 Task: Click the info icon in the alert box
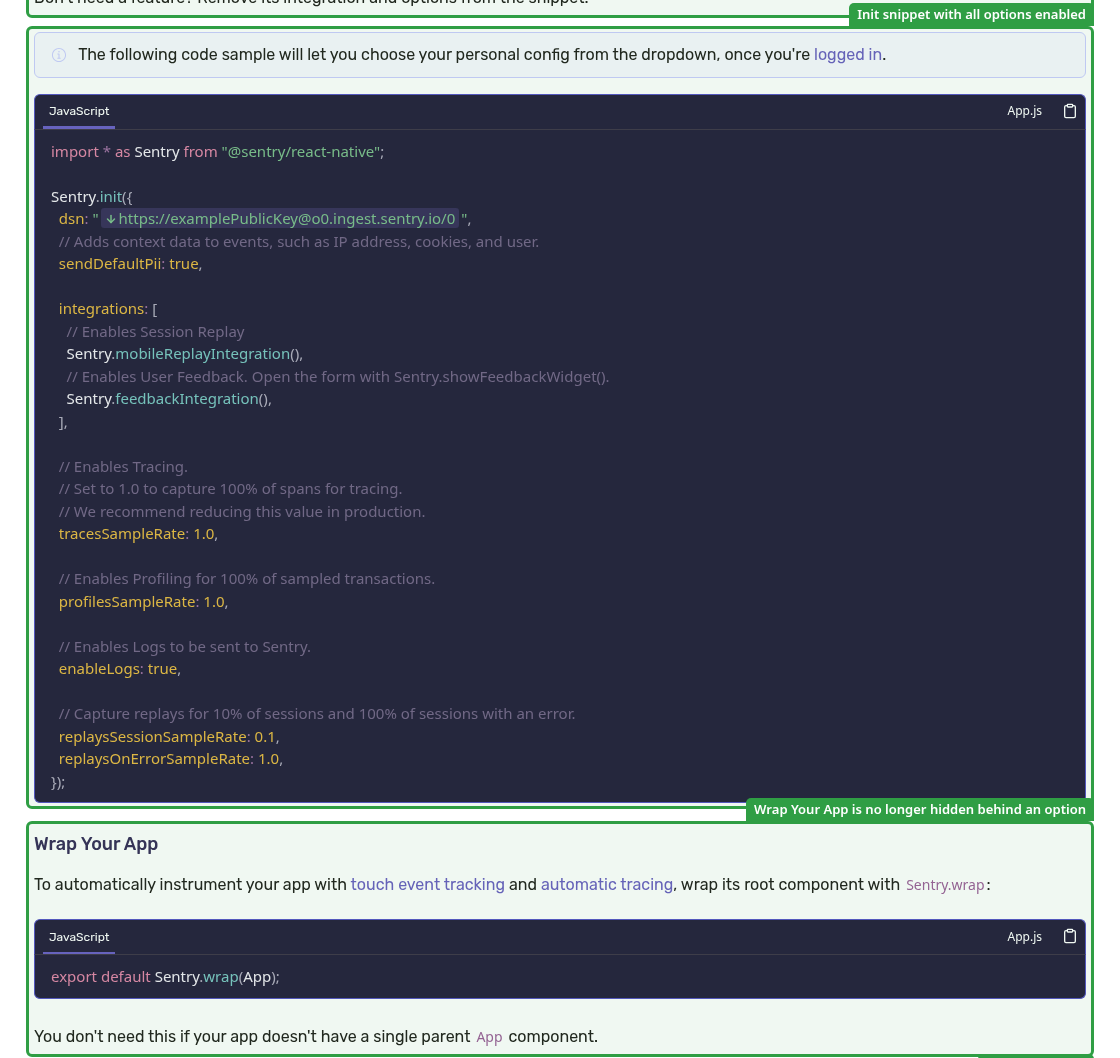(59, 55)
